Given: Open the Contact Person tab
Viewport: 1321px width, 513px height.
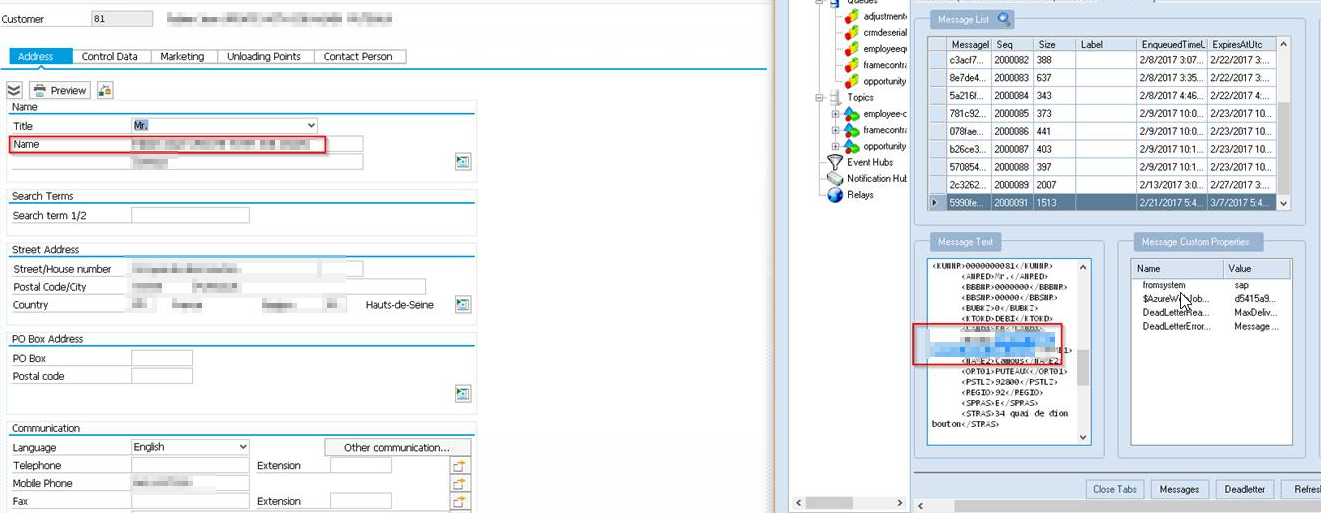Looking at the screenshot, I should click(358, 57).
